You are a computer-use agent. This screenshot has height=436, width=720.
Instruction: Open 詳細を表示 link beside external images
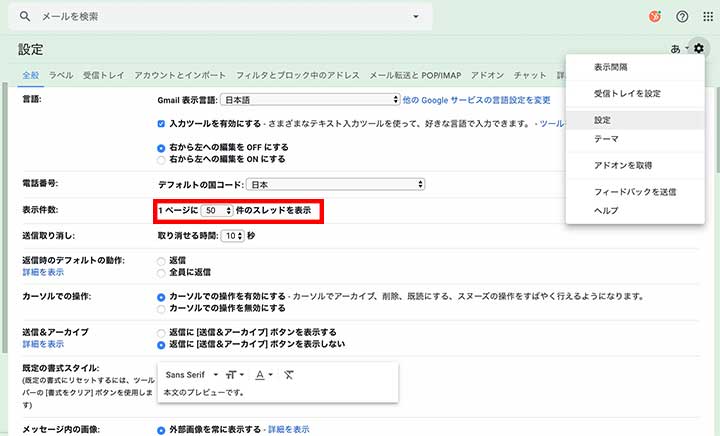tap(288, 430)
